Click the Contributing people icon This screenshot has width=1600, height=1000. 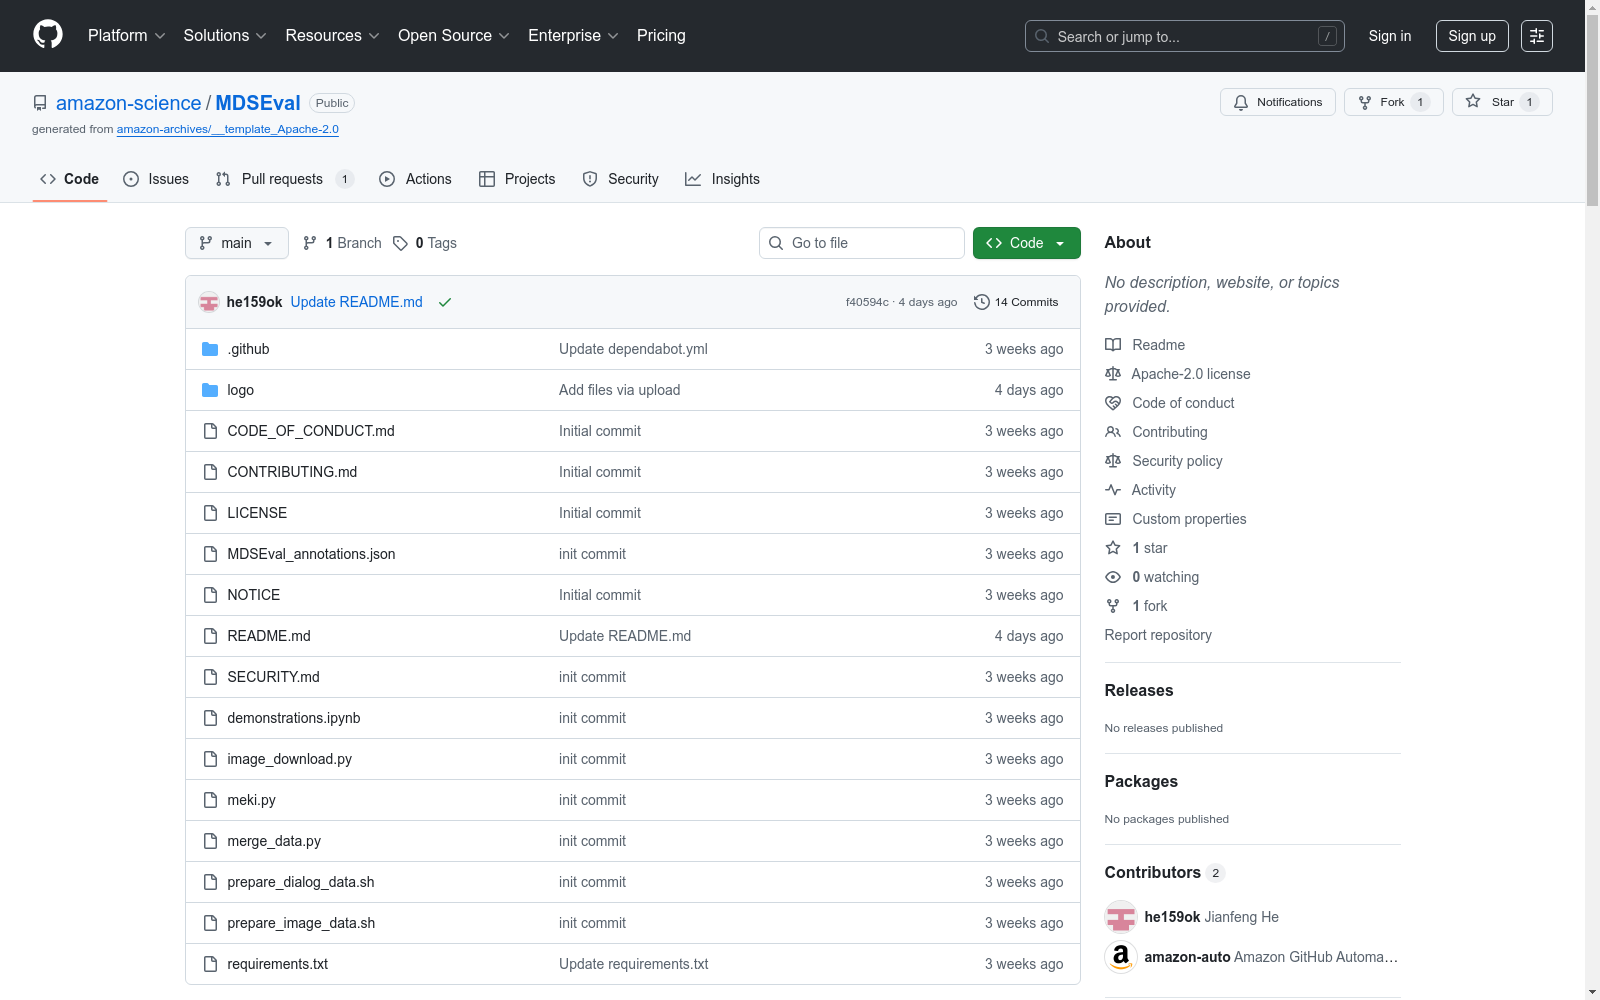coord(1113,432)
